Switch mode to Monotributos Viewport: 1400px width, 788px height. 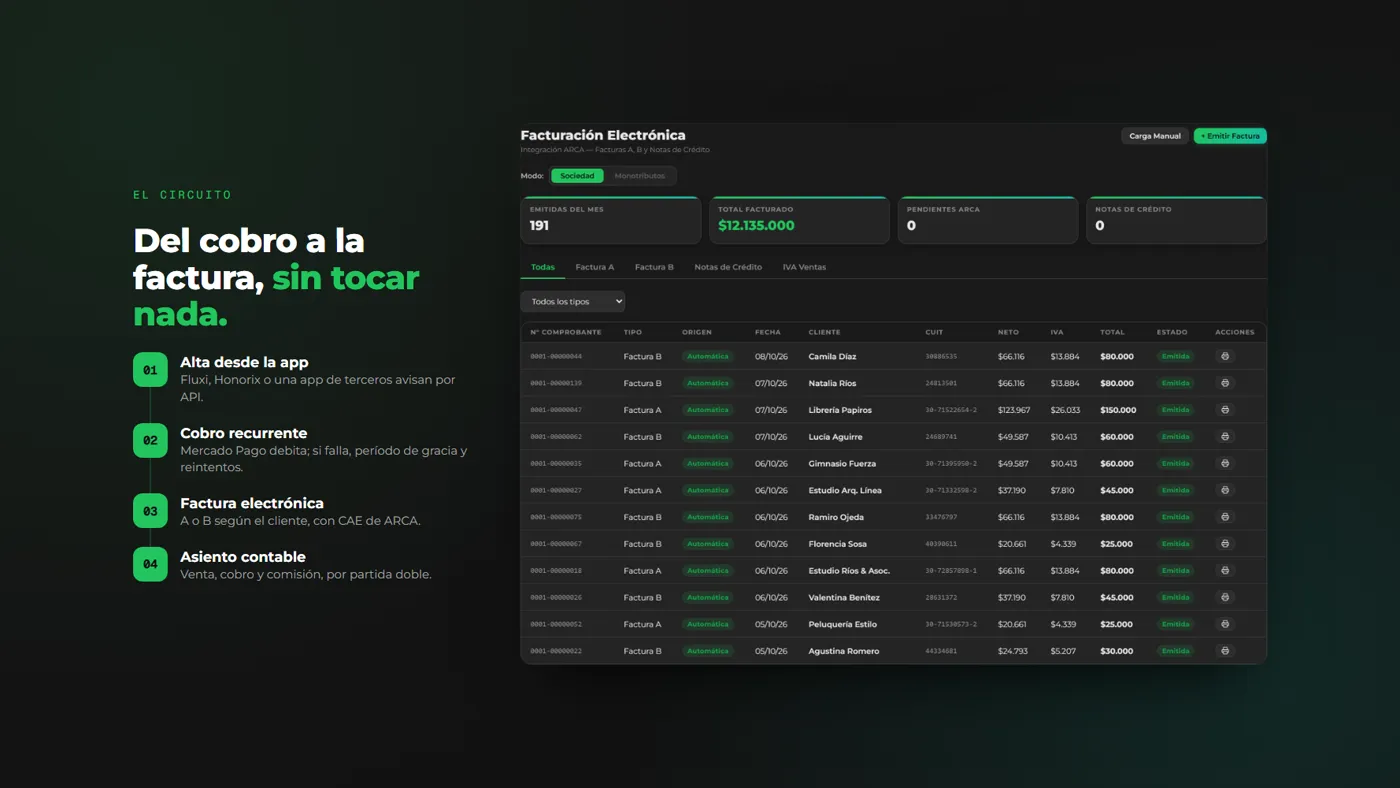coord(640,176)
